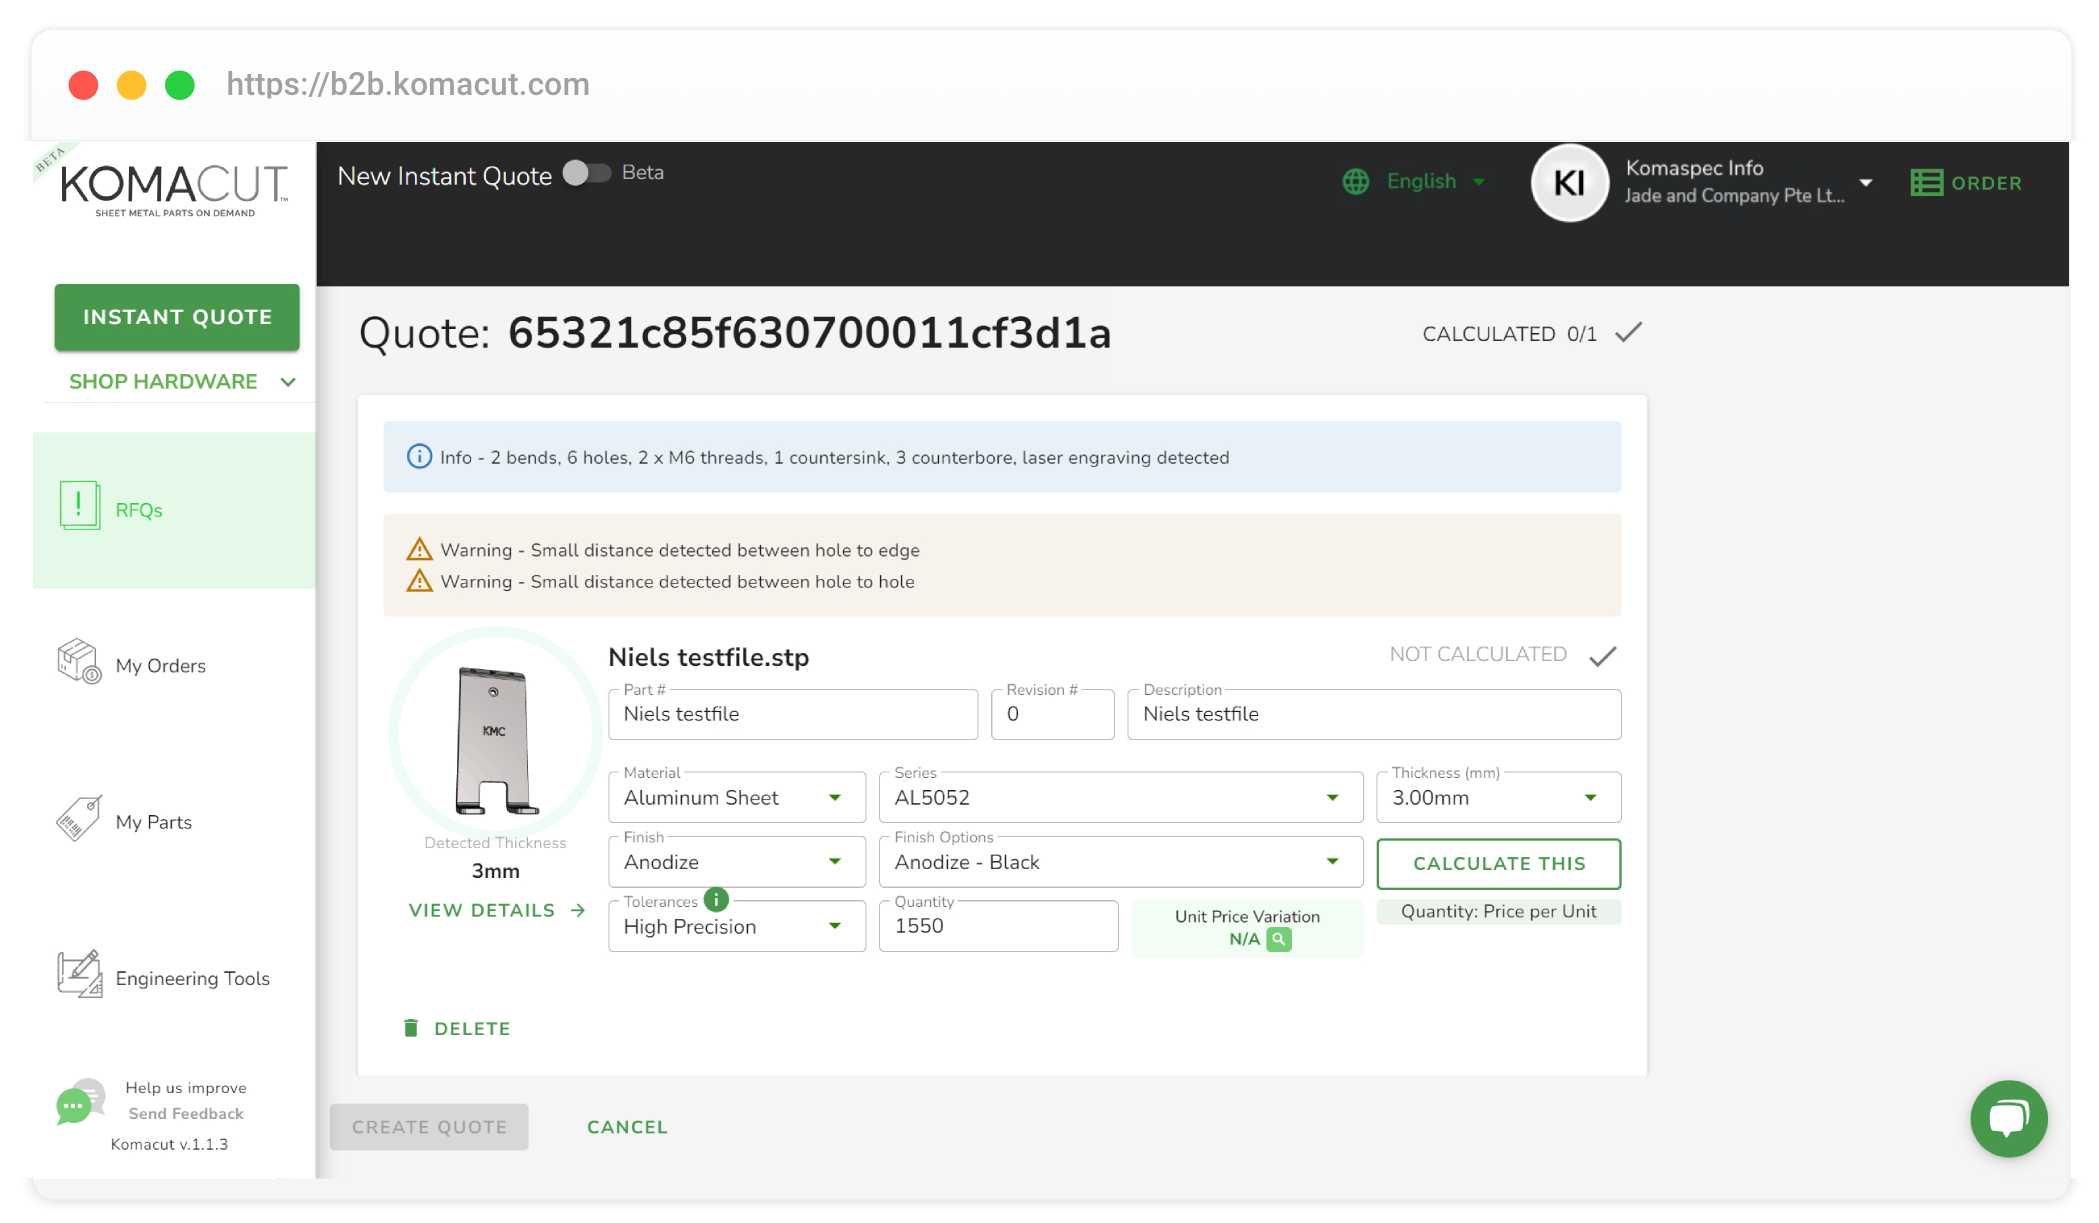
Task: Expand the Thickness (mm) dropdown
Action: click(1497, 798)
